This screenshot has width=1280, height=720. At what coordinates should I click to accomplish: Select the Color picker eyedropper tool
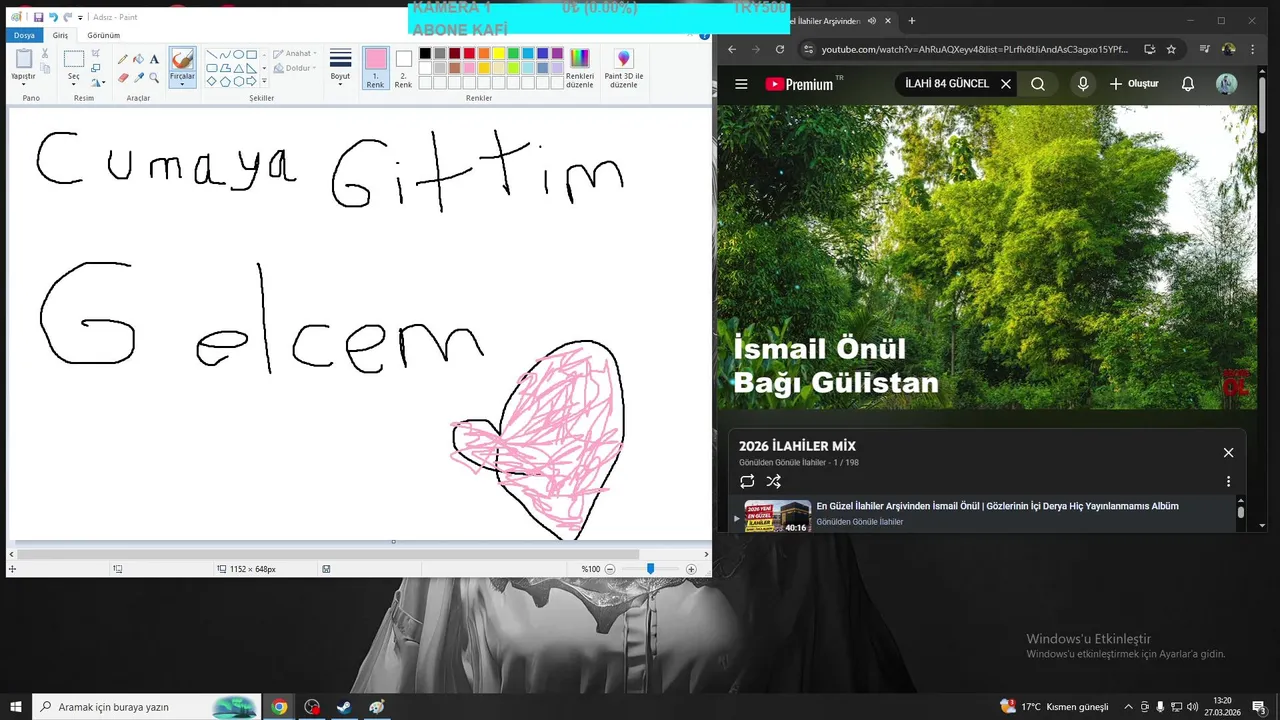click(x=138, y=77)
